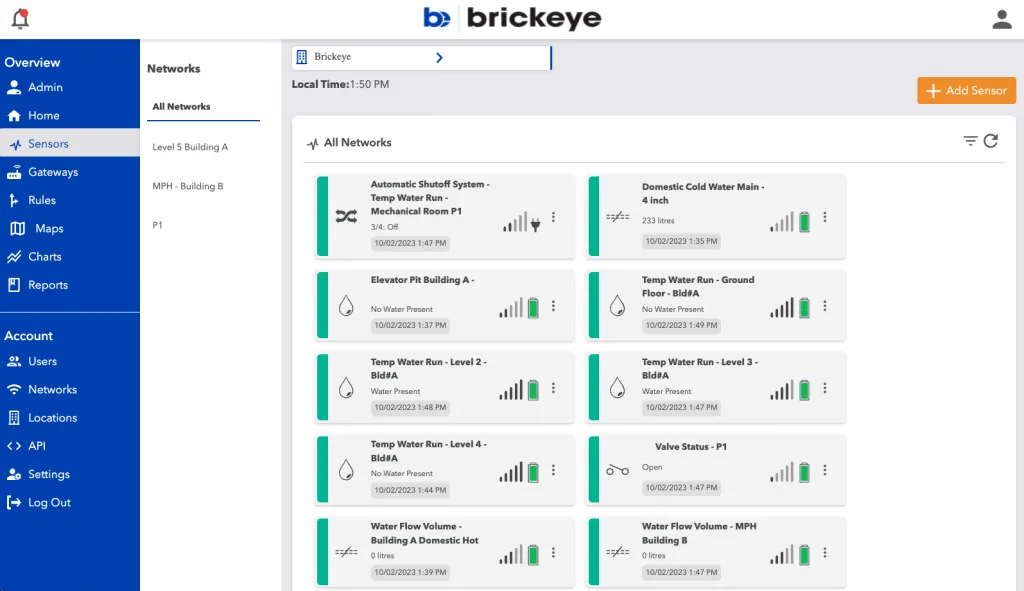The width and height of the screenshot is (1024, 591).
Task: Open Elevator Pit Building A sensor
Action: pyautogui.click(x=445, y=304)
